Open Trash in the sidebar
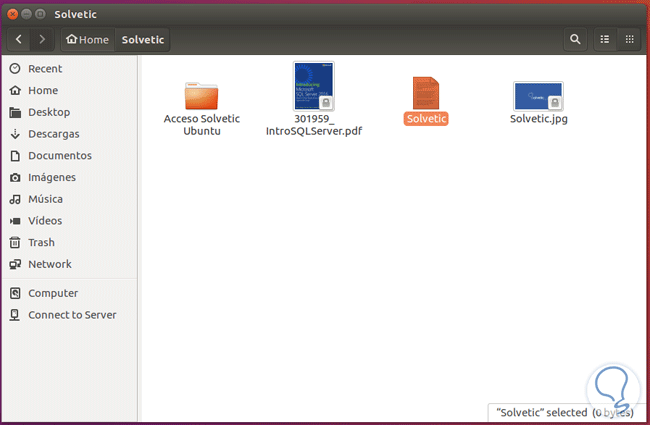 click(70, 243)
